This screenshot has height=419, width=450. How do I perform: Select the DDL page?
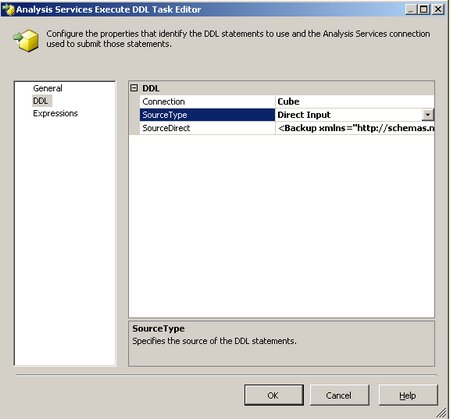[40, 101]
